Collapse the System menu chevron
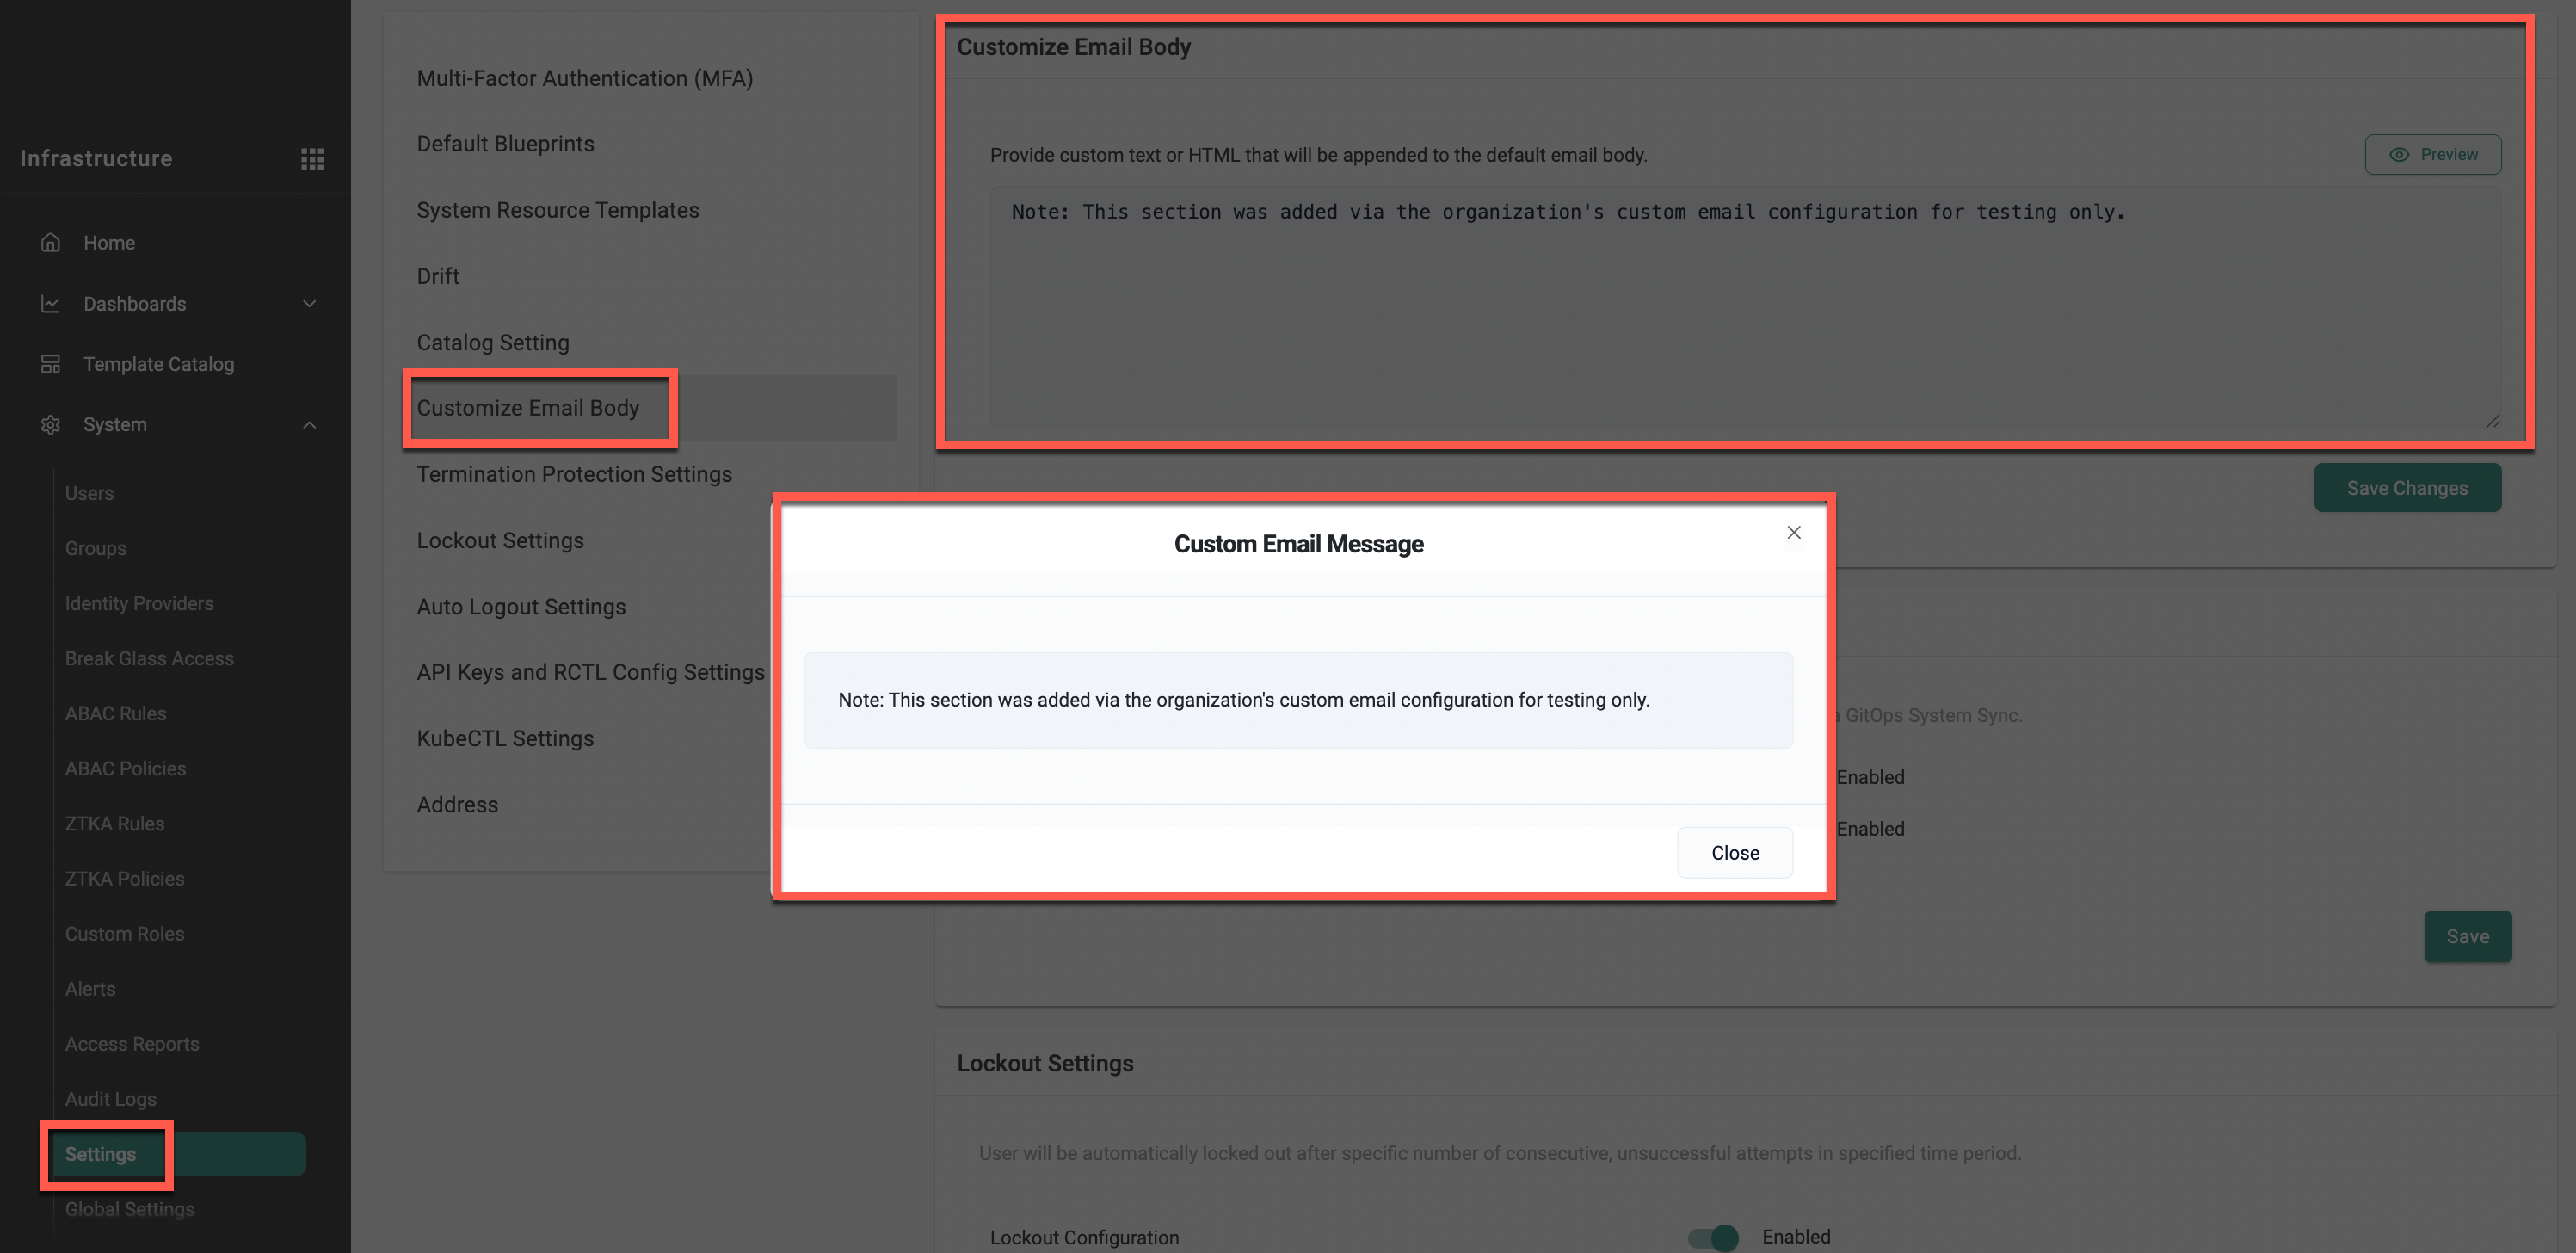This screenshot has height=1253, width=2576. tap(309, 425)
